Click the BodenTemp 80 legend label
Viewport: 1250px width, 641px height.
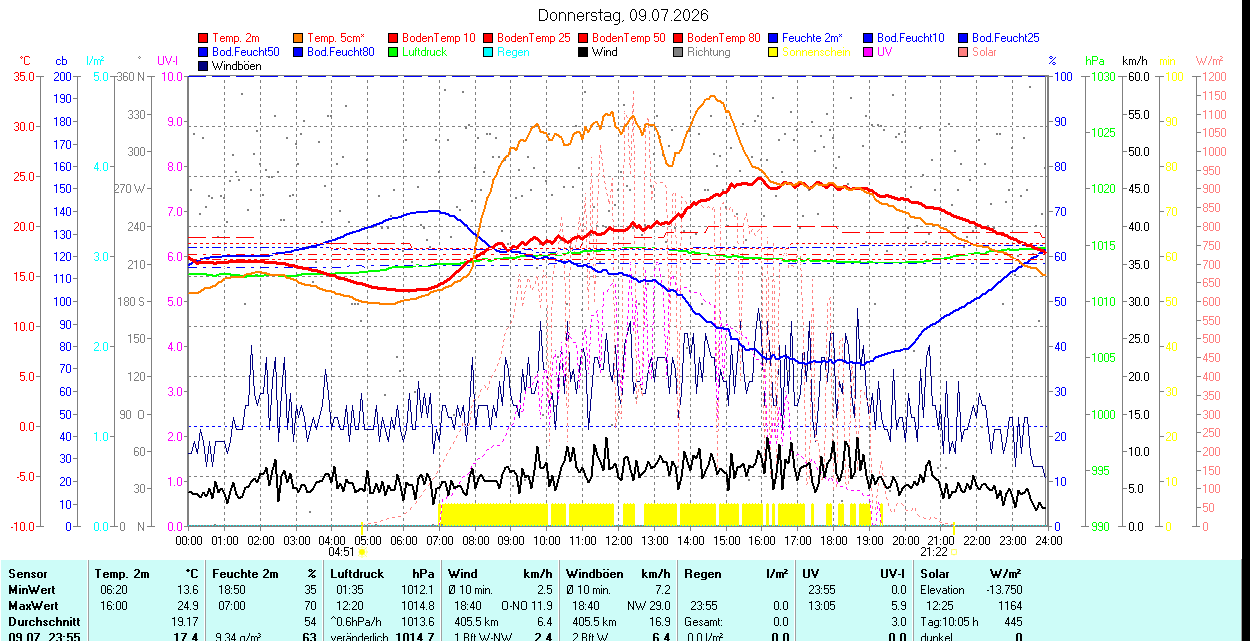point(724,38)
